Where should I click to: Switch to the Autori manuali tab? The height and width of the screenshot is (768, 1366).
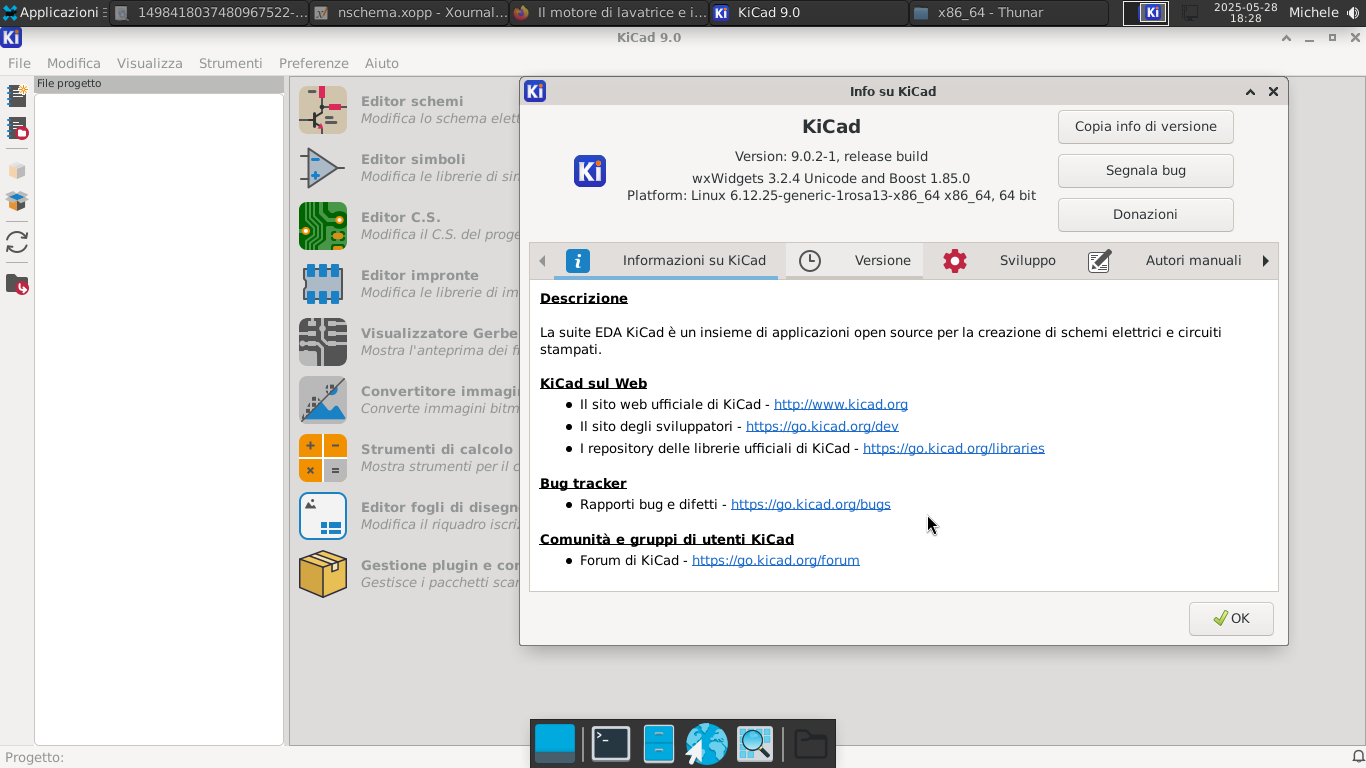pos(1165,261)
